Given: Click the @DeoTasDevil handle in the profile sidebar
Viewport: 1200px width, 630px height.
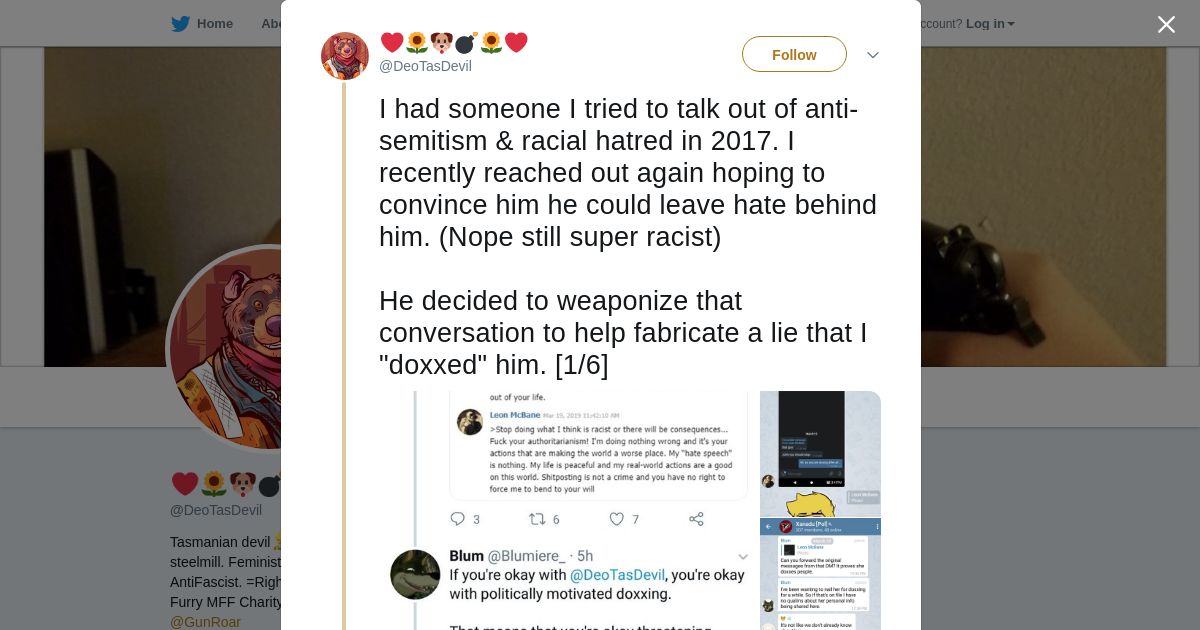Looking at the screenshot, I should [216, 510].
